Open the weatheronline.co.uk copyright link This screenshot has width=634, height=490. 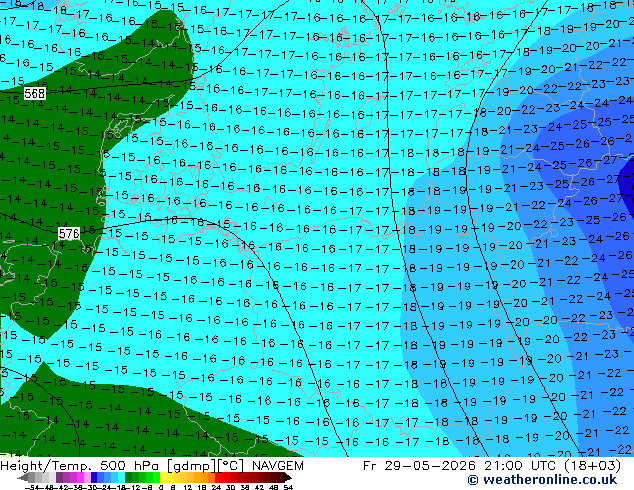pyautogui.click(x=542, y=480)
